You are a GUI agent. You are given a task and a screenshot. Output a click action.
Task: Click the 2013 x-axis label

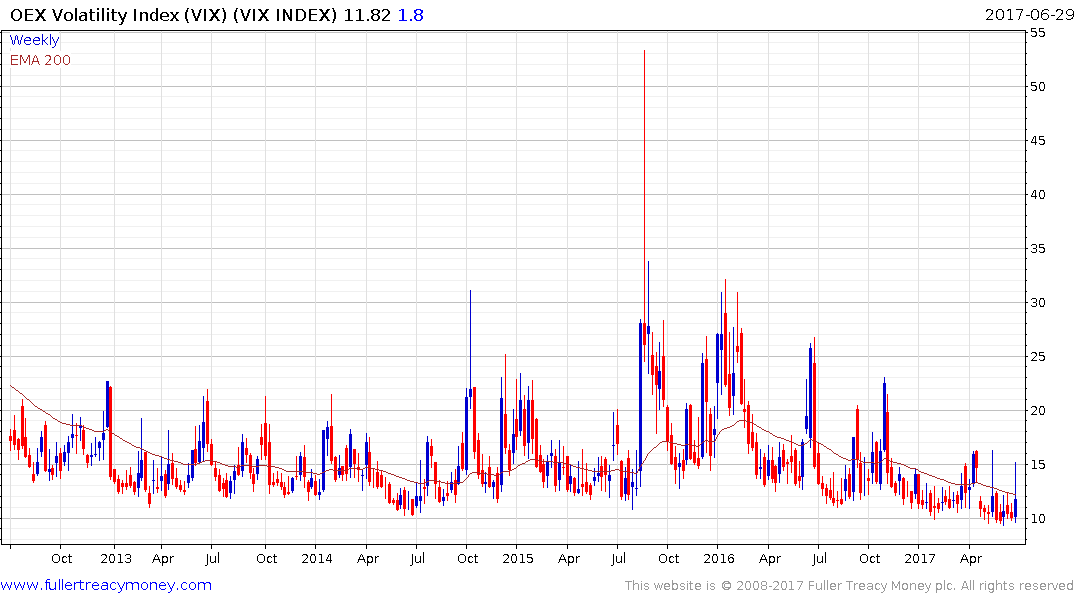tap(116, 558)
